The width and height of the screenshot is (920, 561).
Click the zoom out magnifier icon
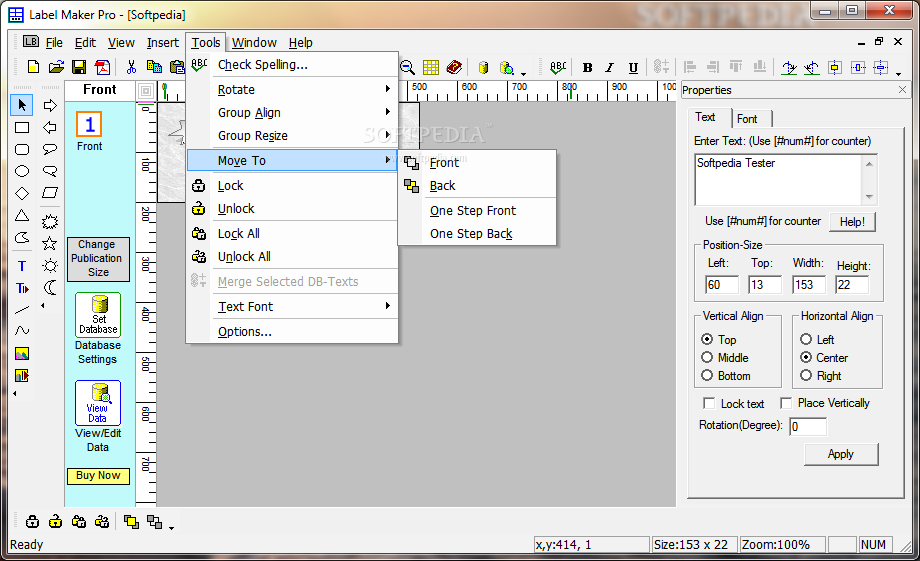pyautogui.click(x=407, y=67)
